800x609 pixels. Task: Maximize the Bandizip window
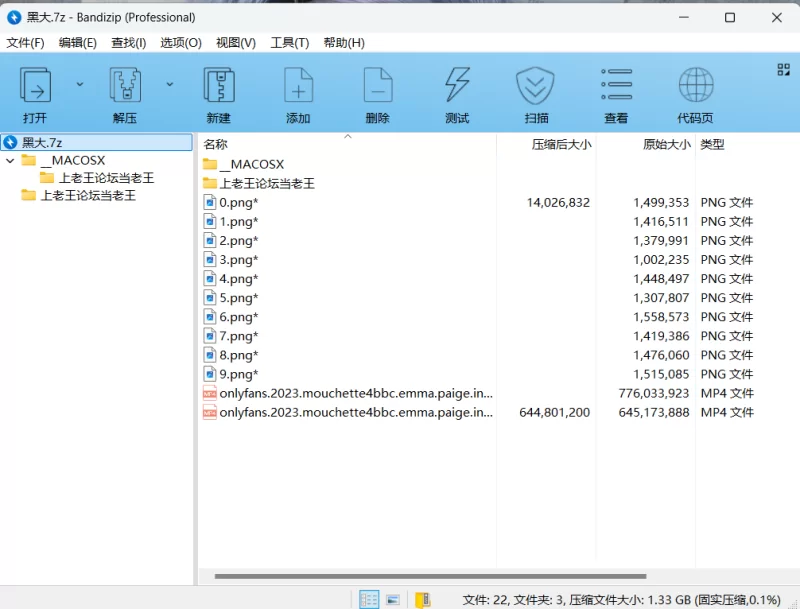730,17
